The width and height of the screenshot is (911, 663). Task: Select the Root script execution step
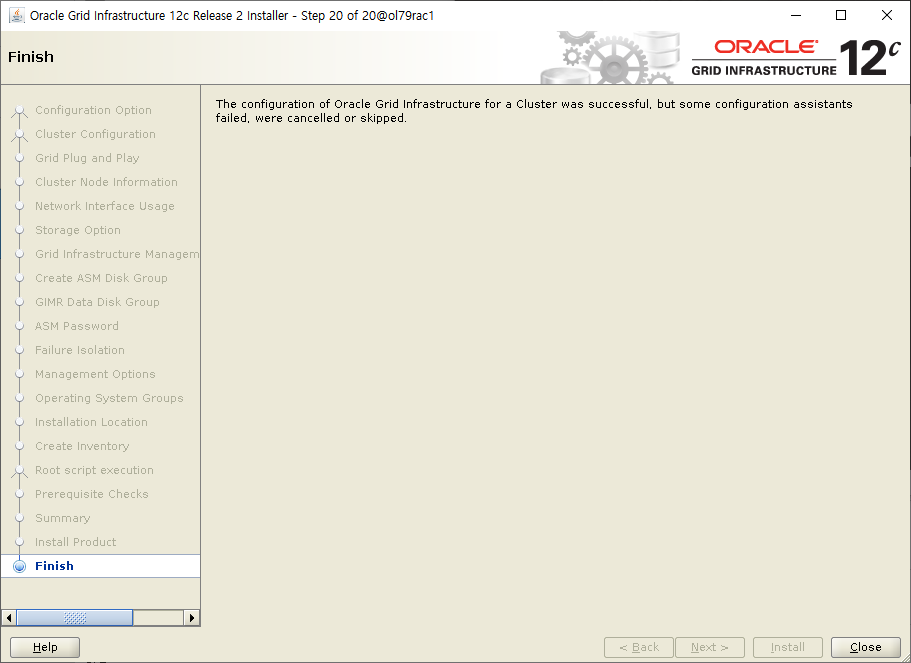pyautogui.click(x=94, y=470)
